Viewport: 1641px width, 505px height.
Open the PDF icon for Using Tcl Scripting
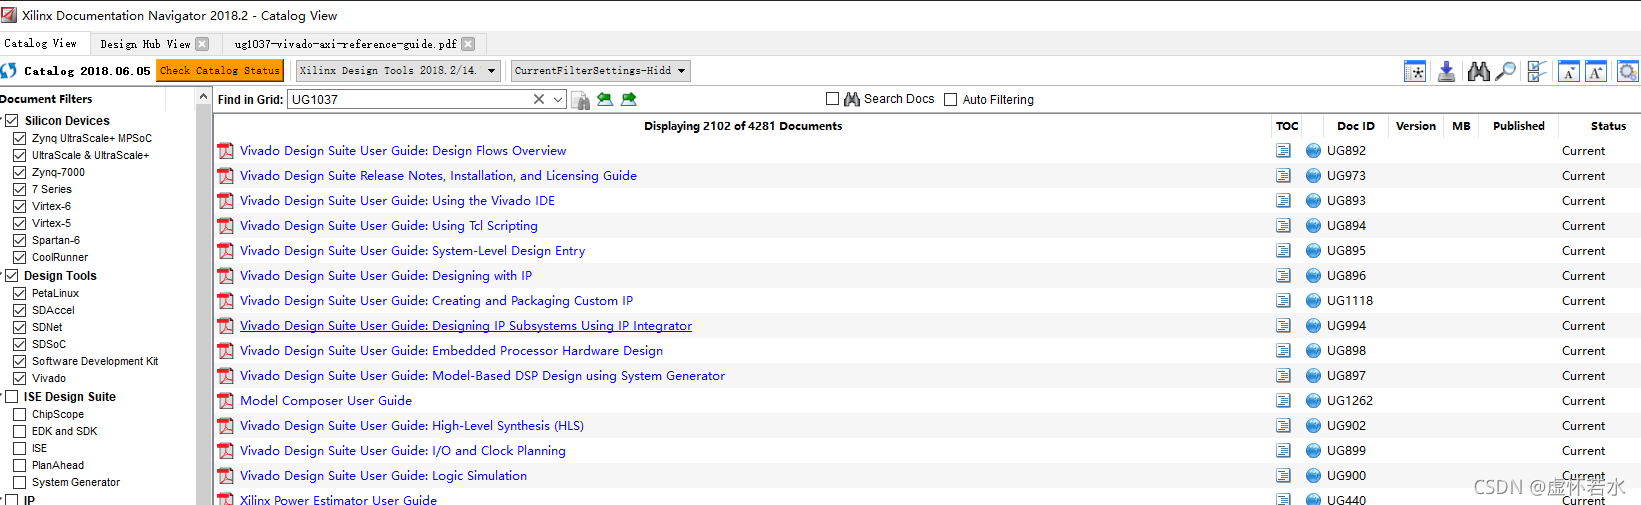(x=226, y=226)
